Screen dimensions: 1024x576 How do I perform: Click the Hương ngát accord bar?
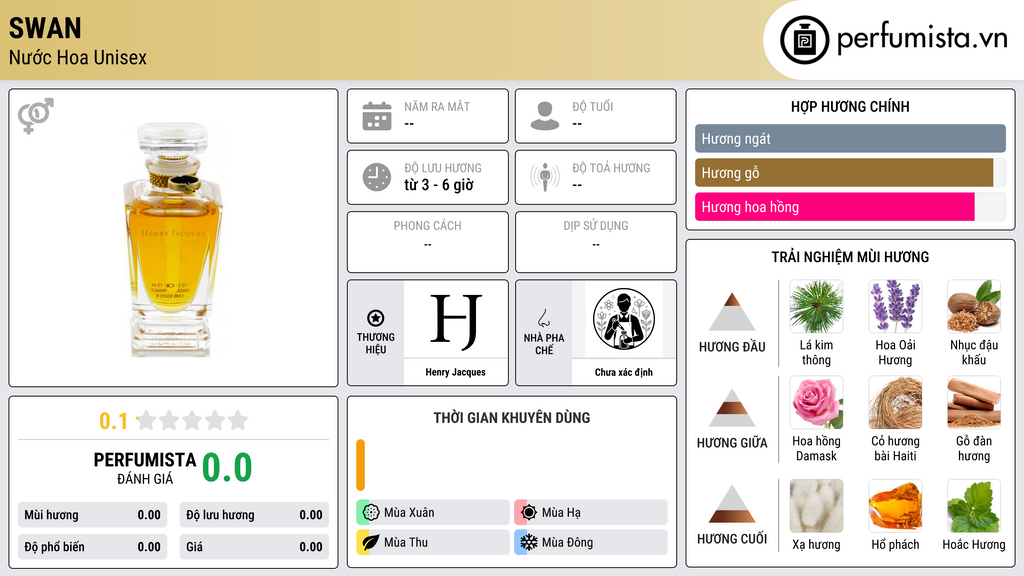pos(850,138)
